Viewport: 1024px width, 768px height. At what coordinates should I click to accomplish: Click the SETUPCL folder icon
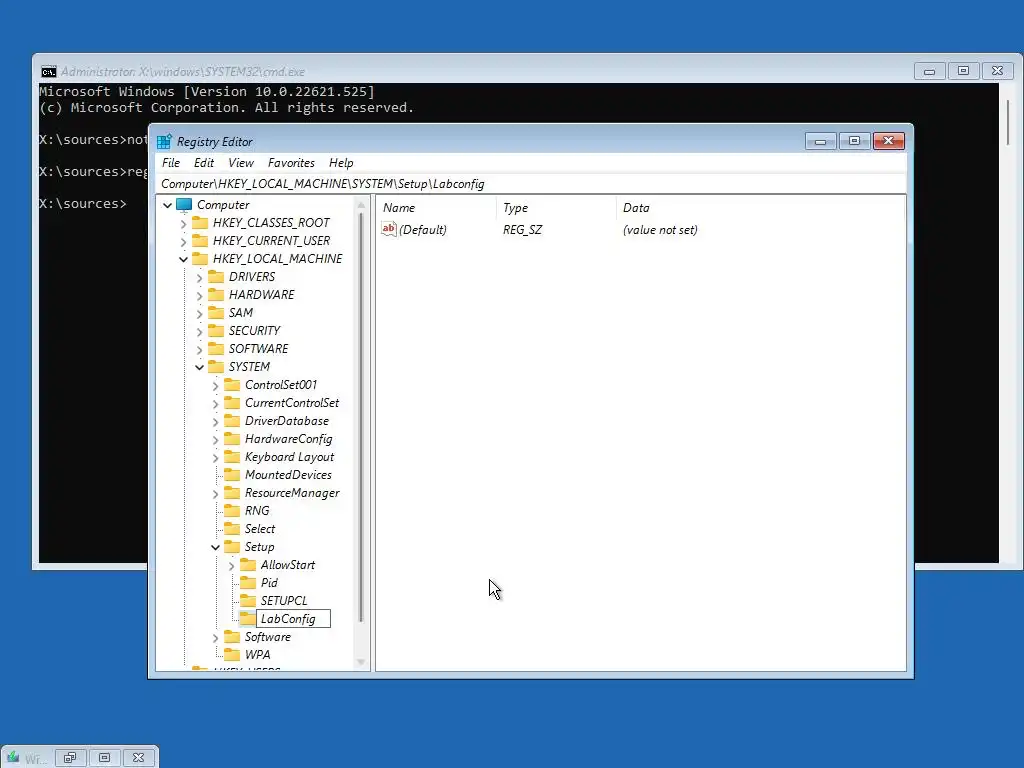pos(248,600)
